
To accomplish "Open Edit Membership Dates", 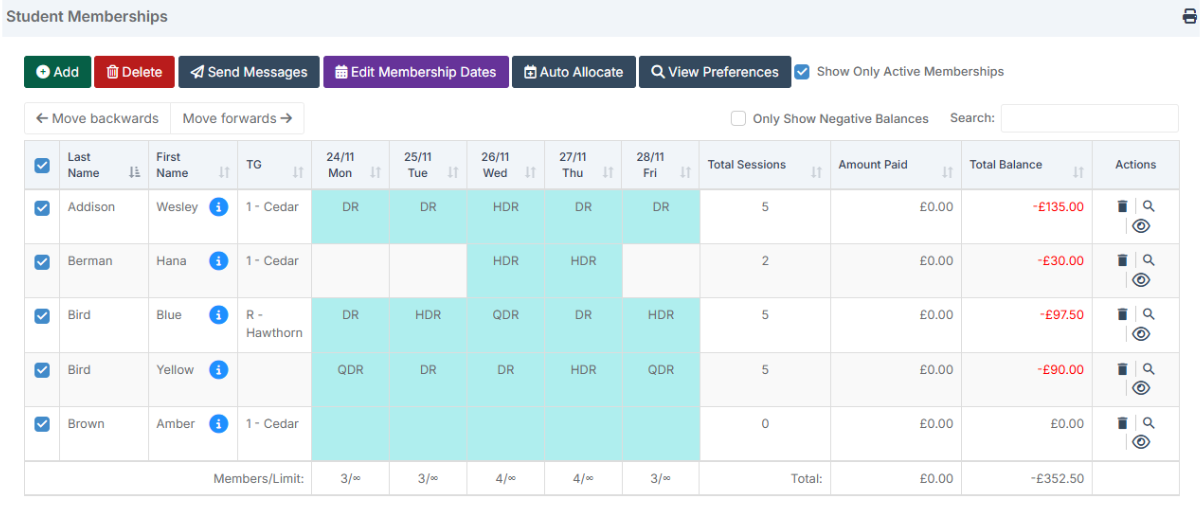I will 416,72.
